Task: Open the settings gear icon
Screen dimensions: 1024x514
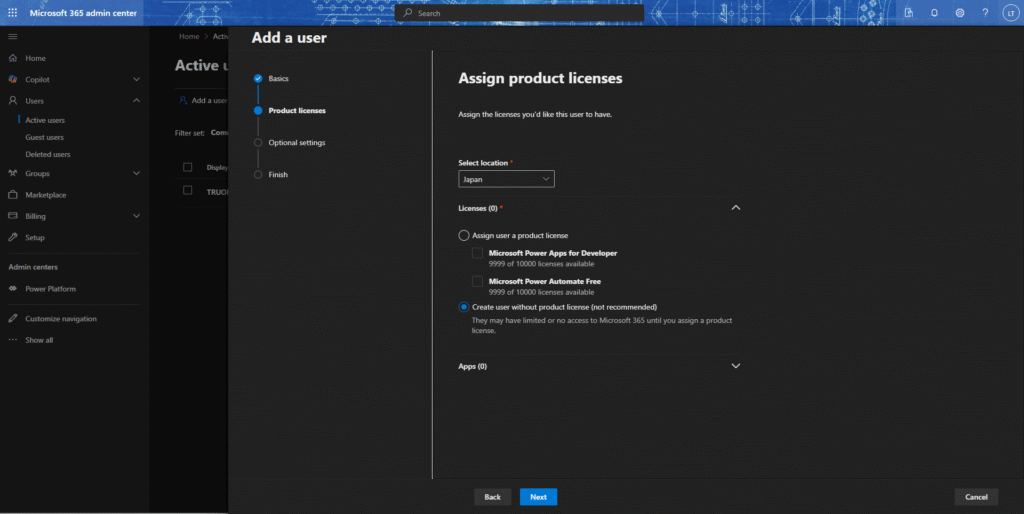Action: point(959,13)
